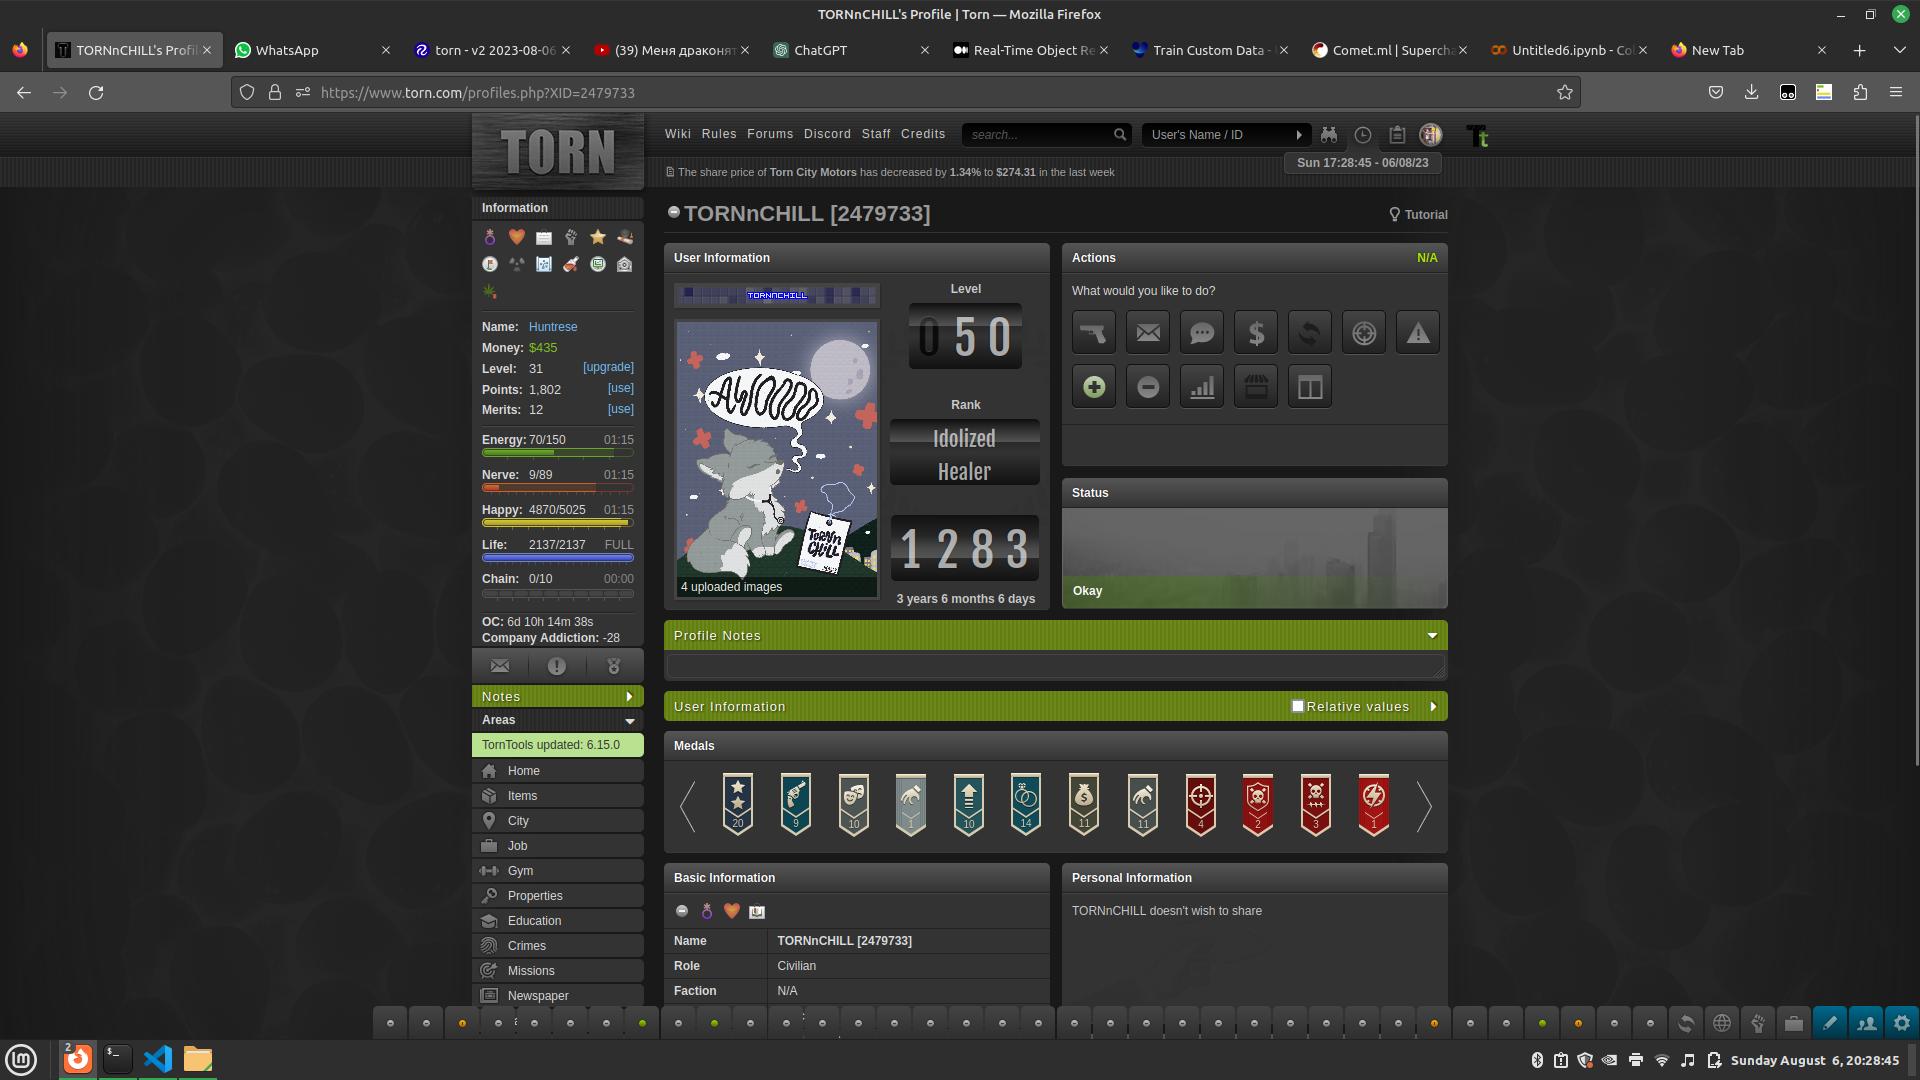Click the attack/mug action icon
1920x1080 pixels.
tap(1093, 332)
